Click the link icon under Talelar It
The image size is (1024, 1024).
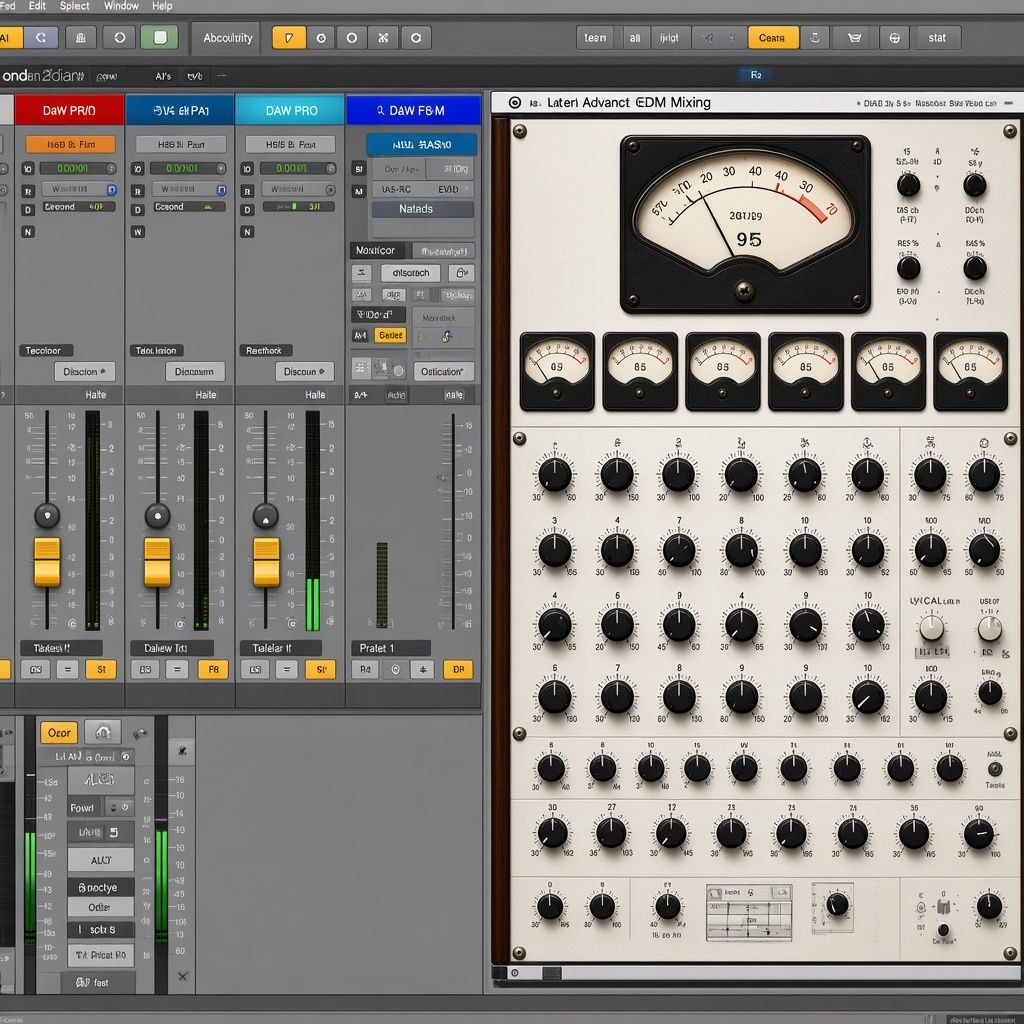[x=255, y=669]
